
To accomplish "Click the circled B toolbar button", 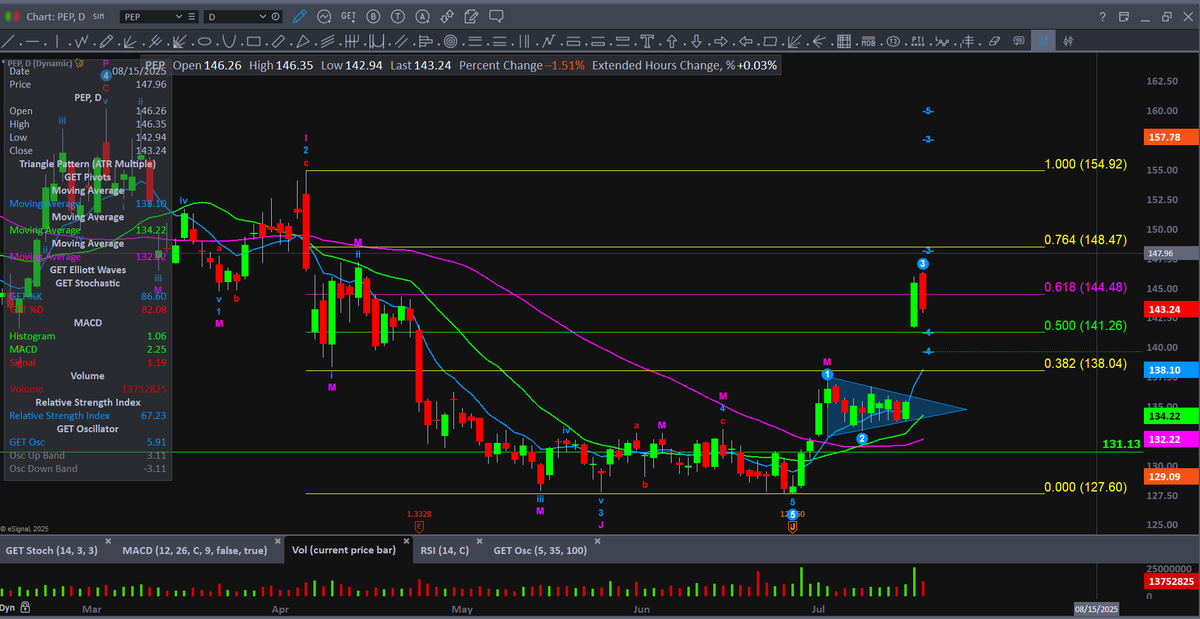I will (x=373, y=17).
